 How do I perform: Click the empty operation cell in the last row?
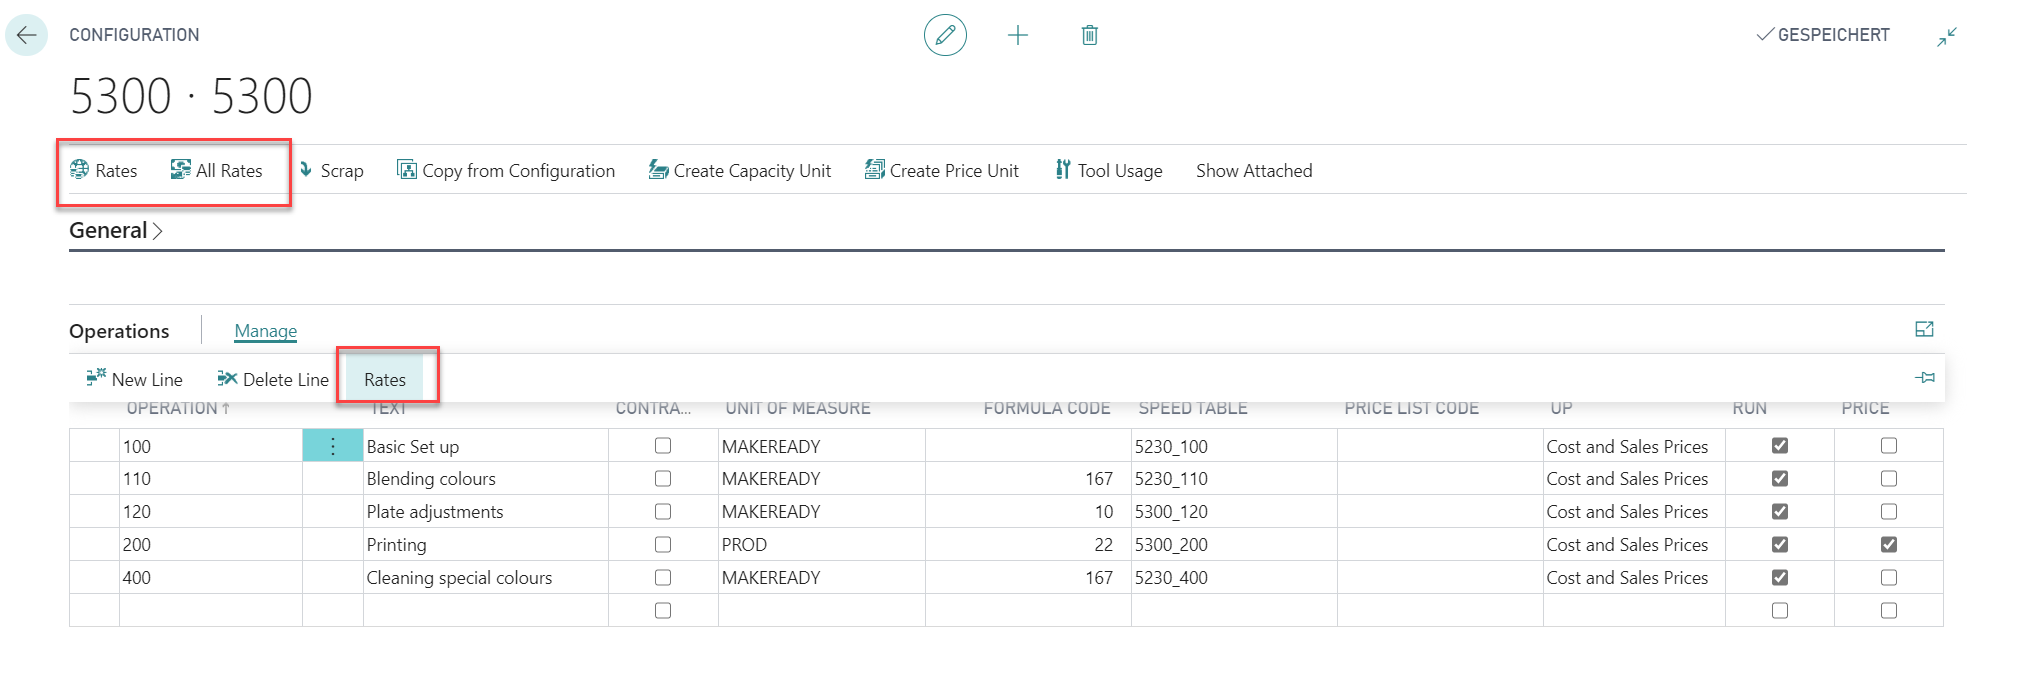click(211, 611)
